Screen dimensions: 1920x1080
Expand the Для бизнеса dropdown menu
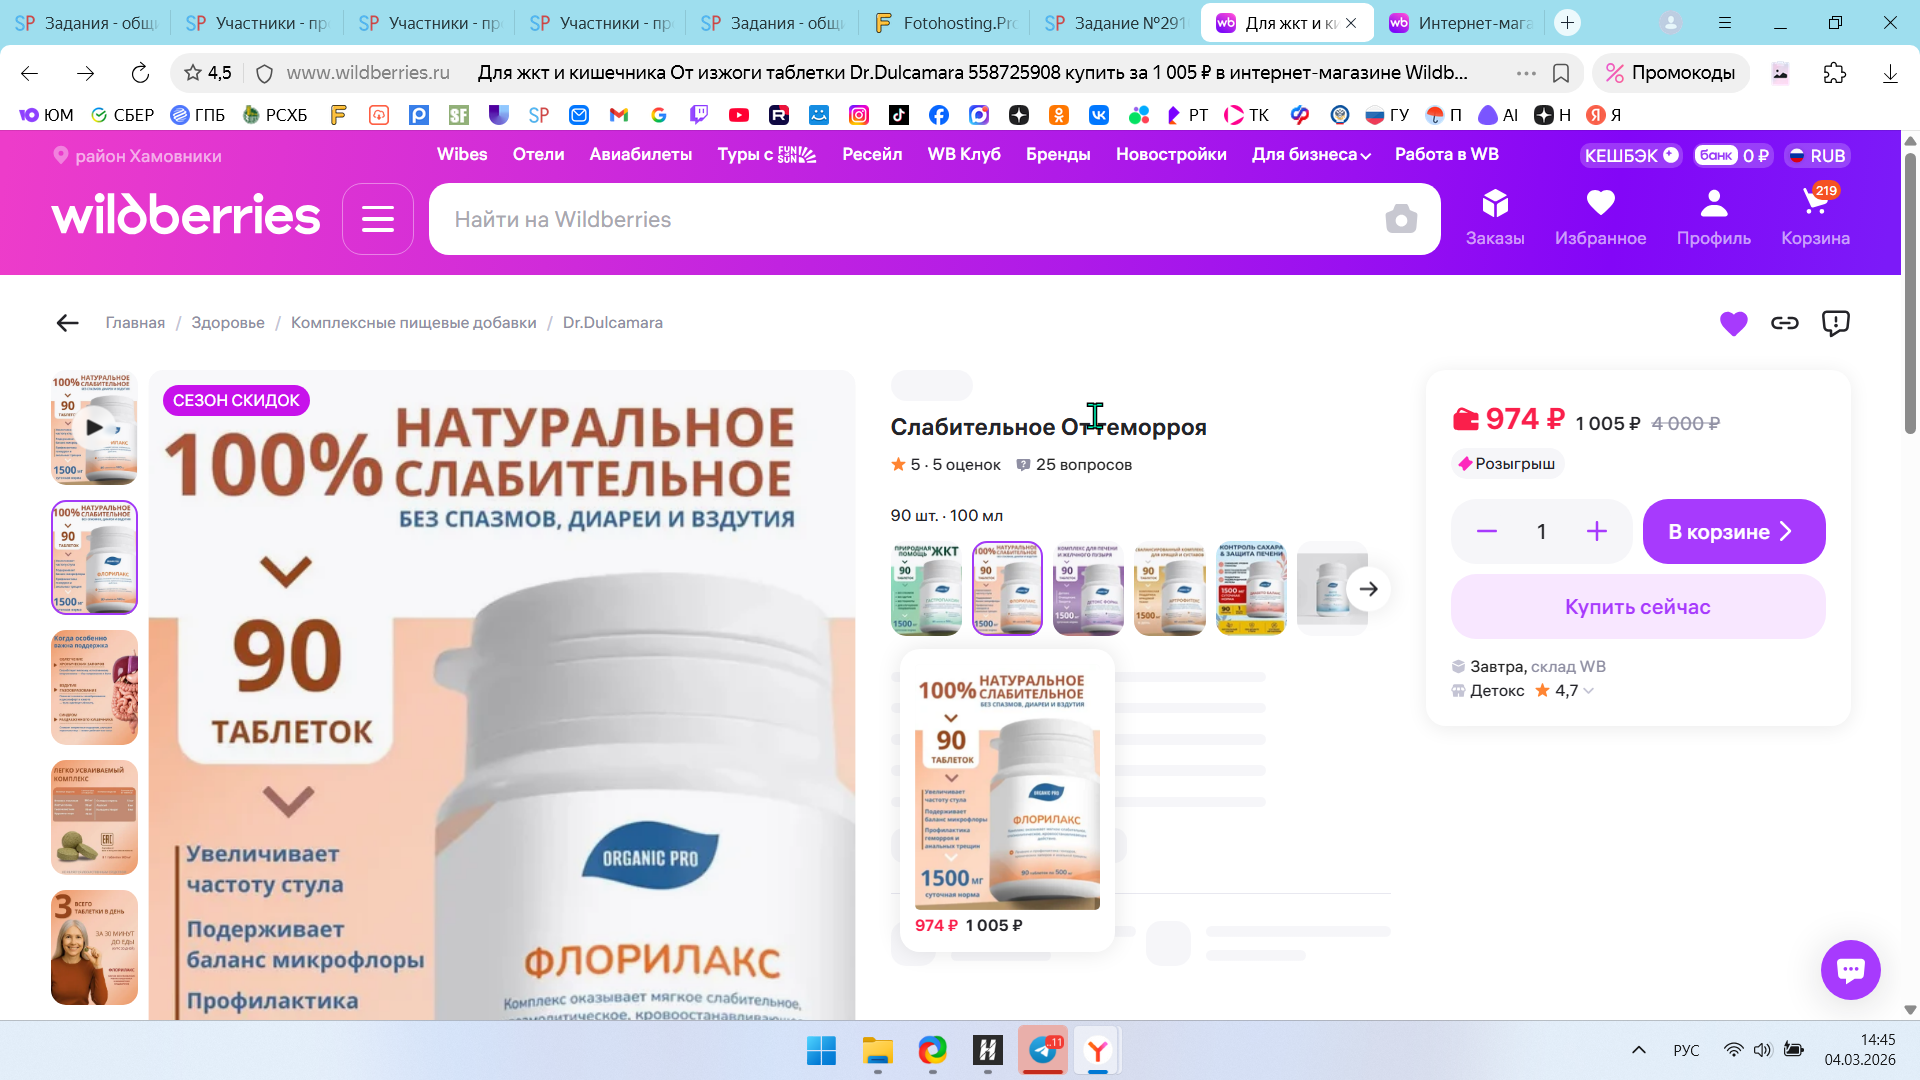[x=1311, y=155]
